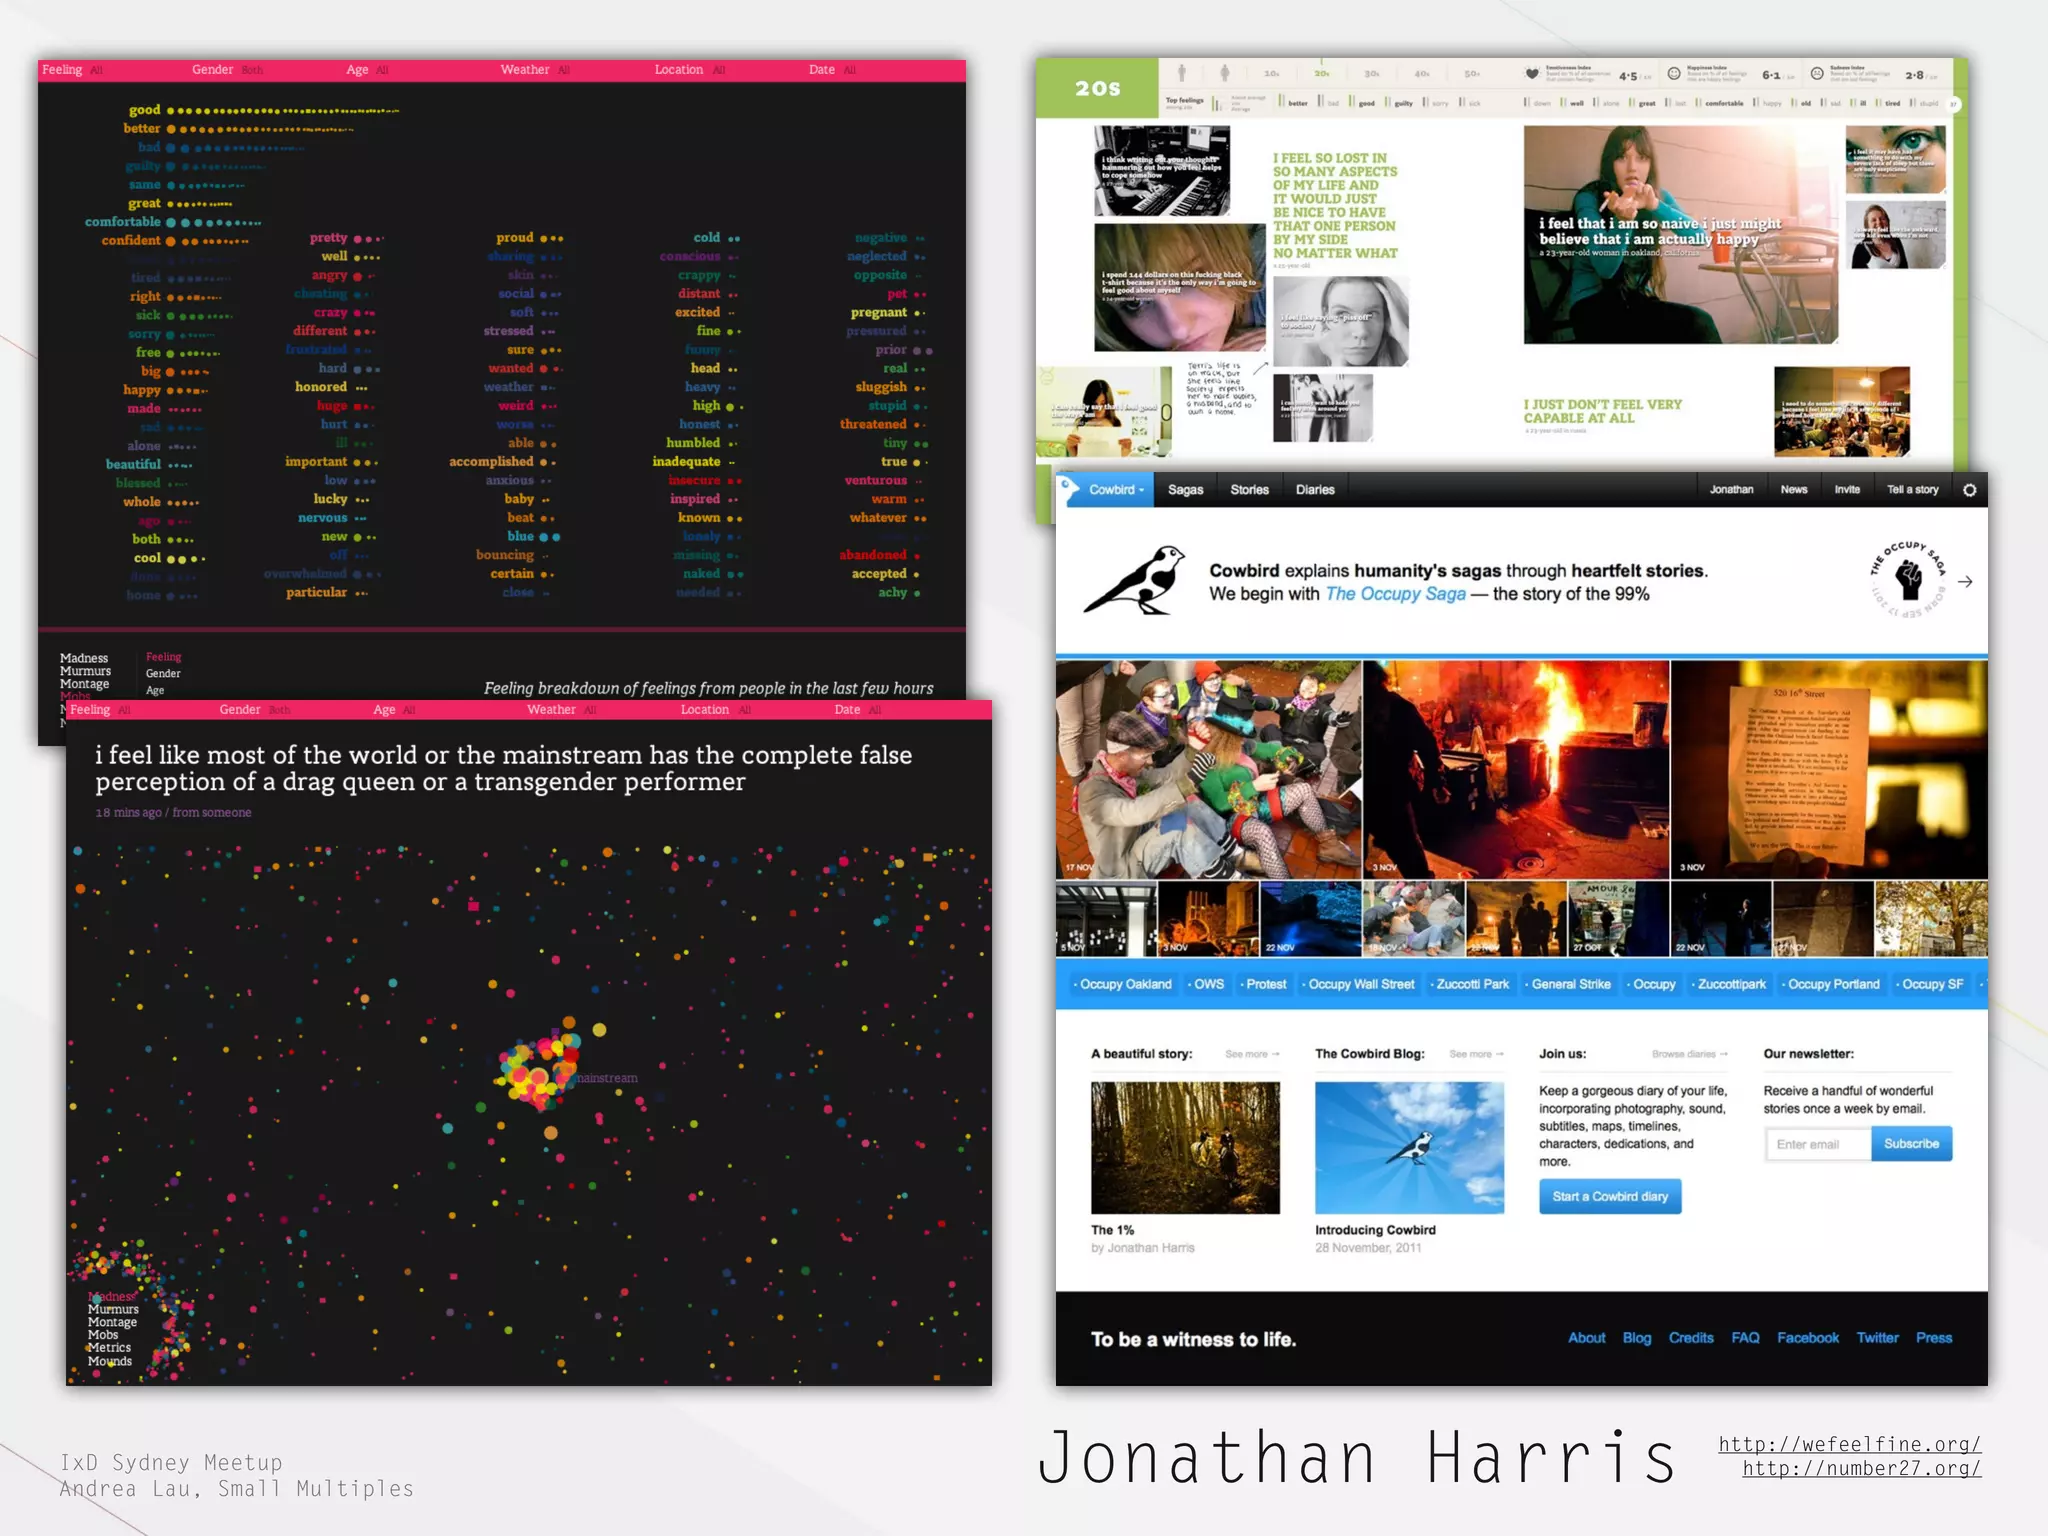2048x1536 pixels.
Task: Click the heart Emotiveness Index icon
Action: [1531, 74]
